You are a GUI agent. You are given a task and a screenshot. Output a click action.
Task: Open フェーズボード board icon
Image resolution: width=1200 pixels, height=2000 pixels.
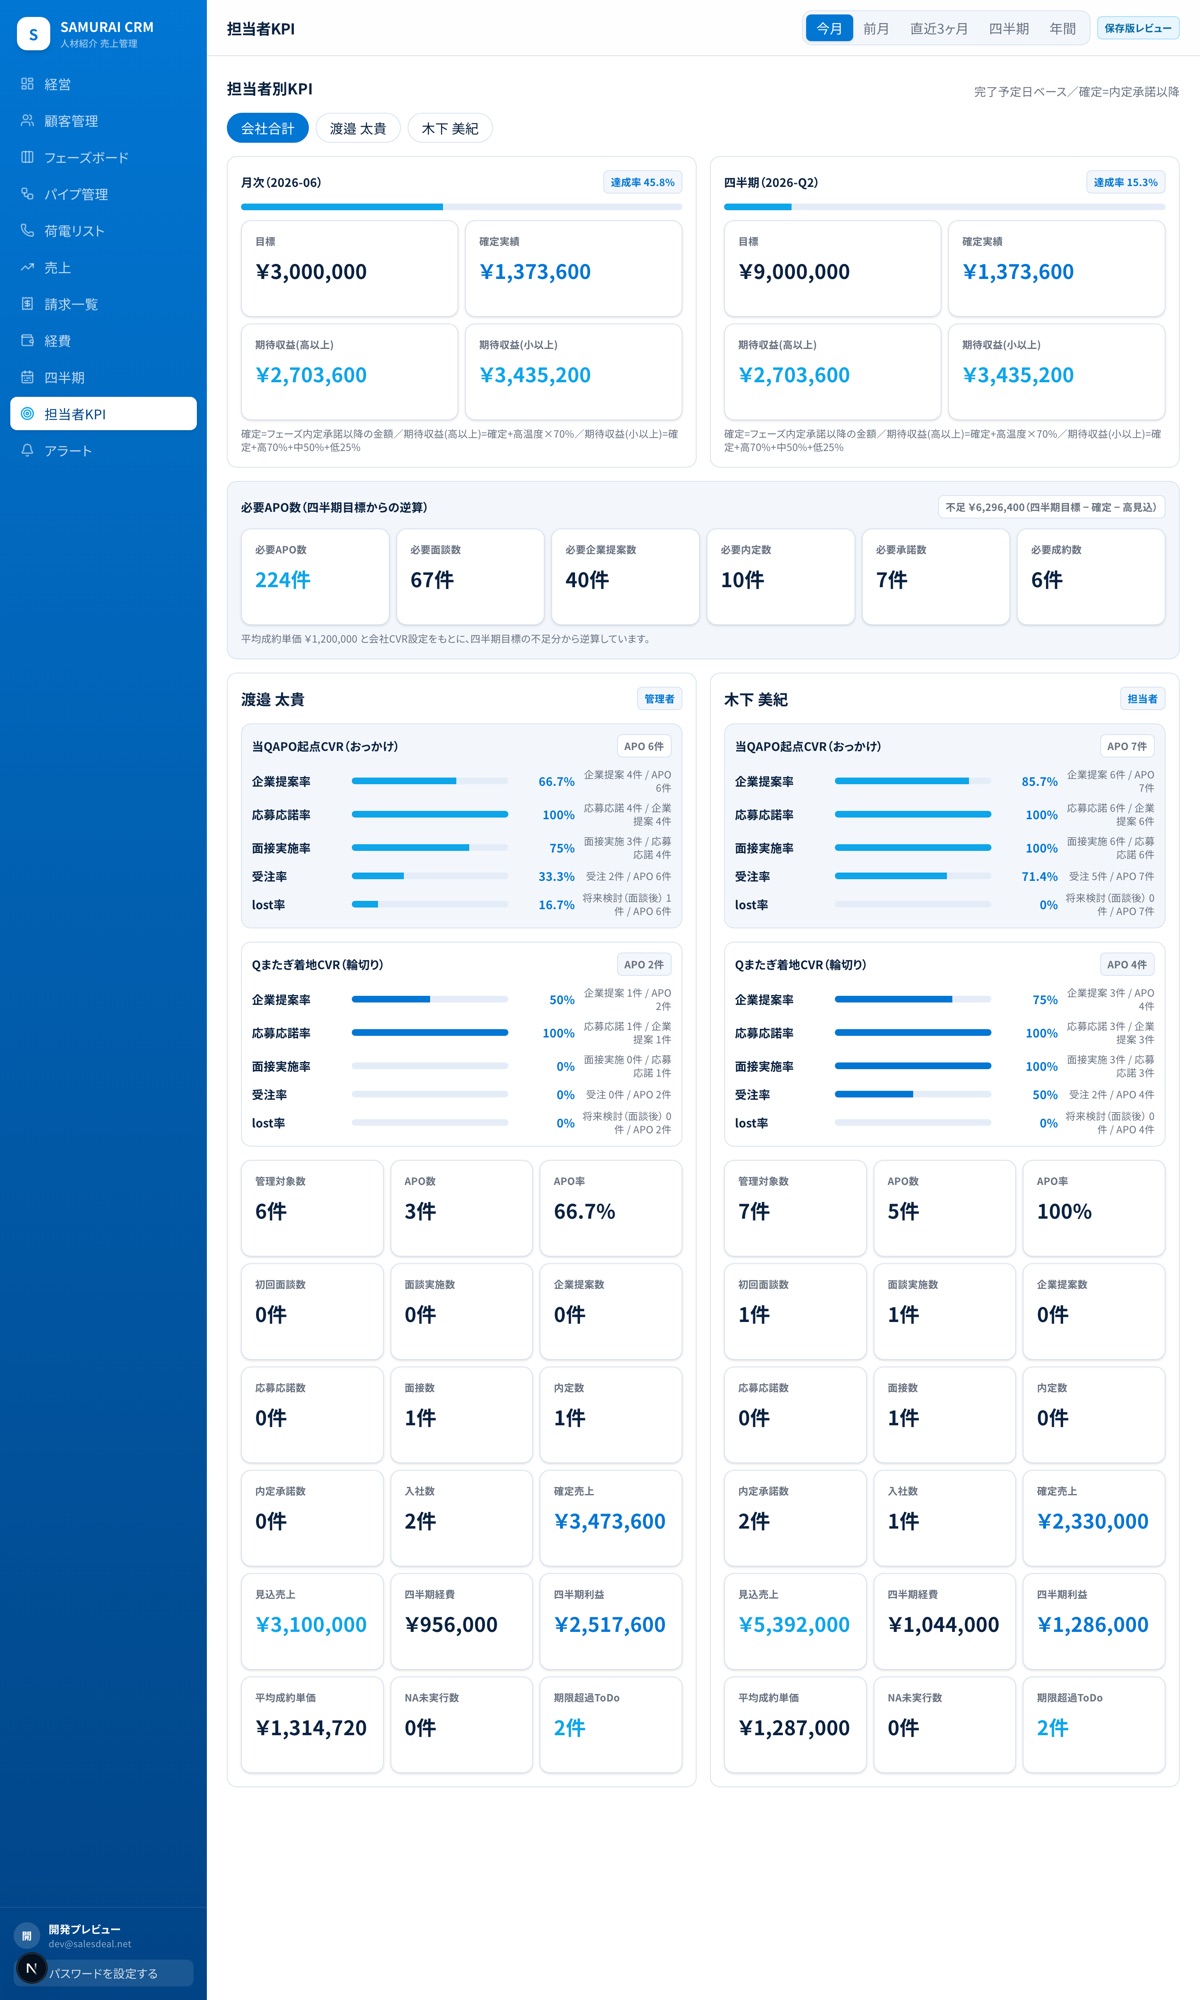(27, 157)
